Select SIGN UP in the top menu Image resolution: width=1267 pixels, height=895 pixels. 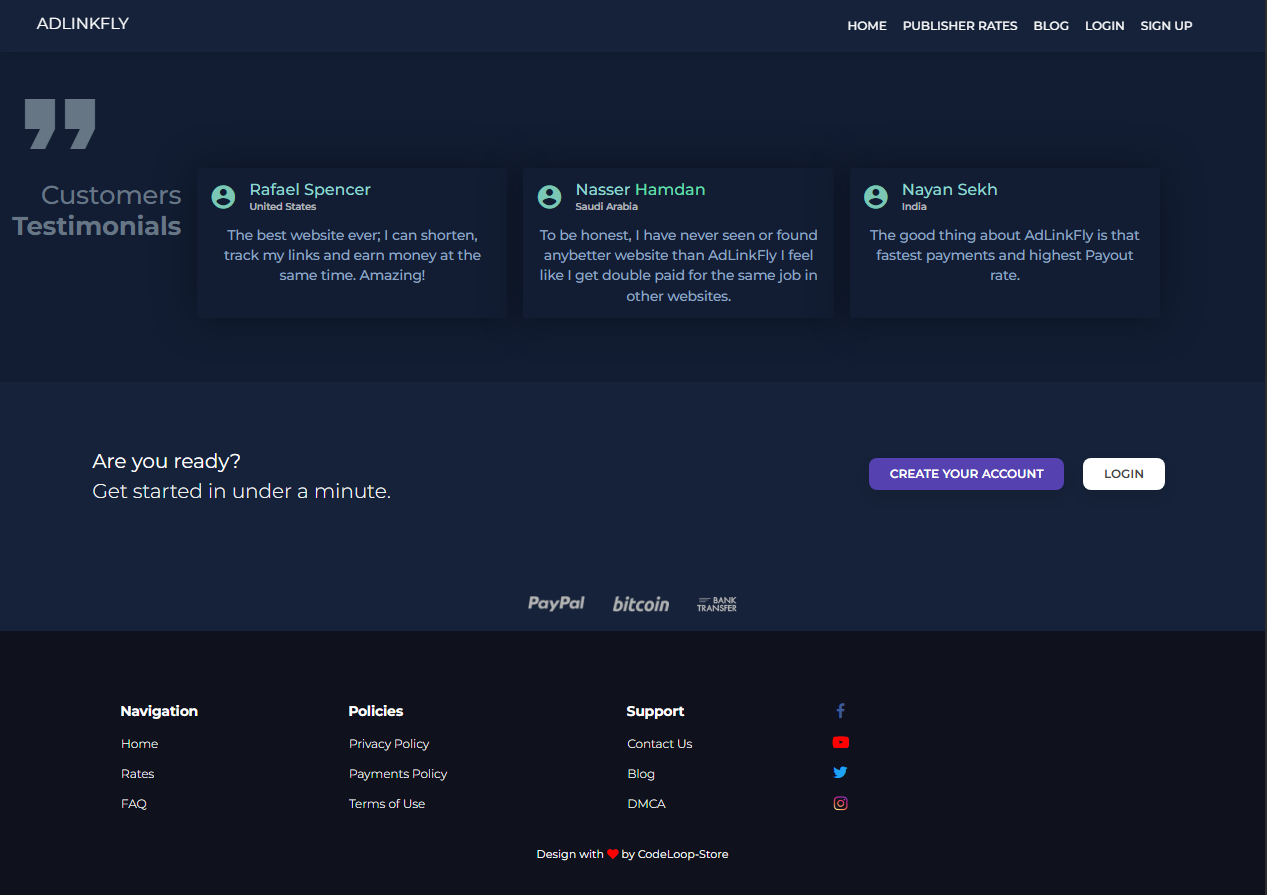1166,26
